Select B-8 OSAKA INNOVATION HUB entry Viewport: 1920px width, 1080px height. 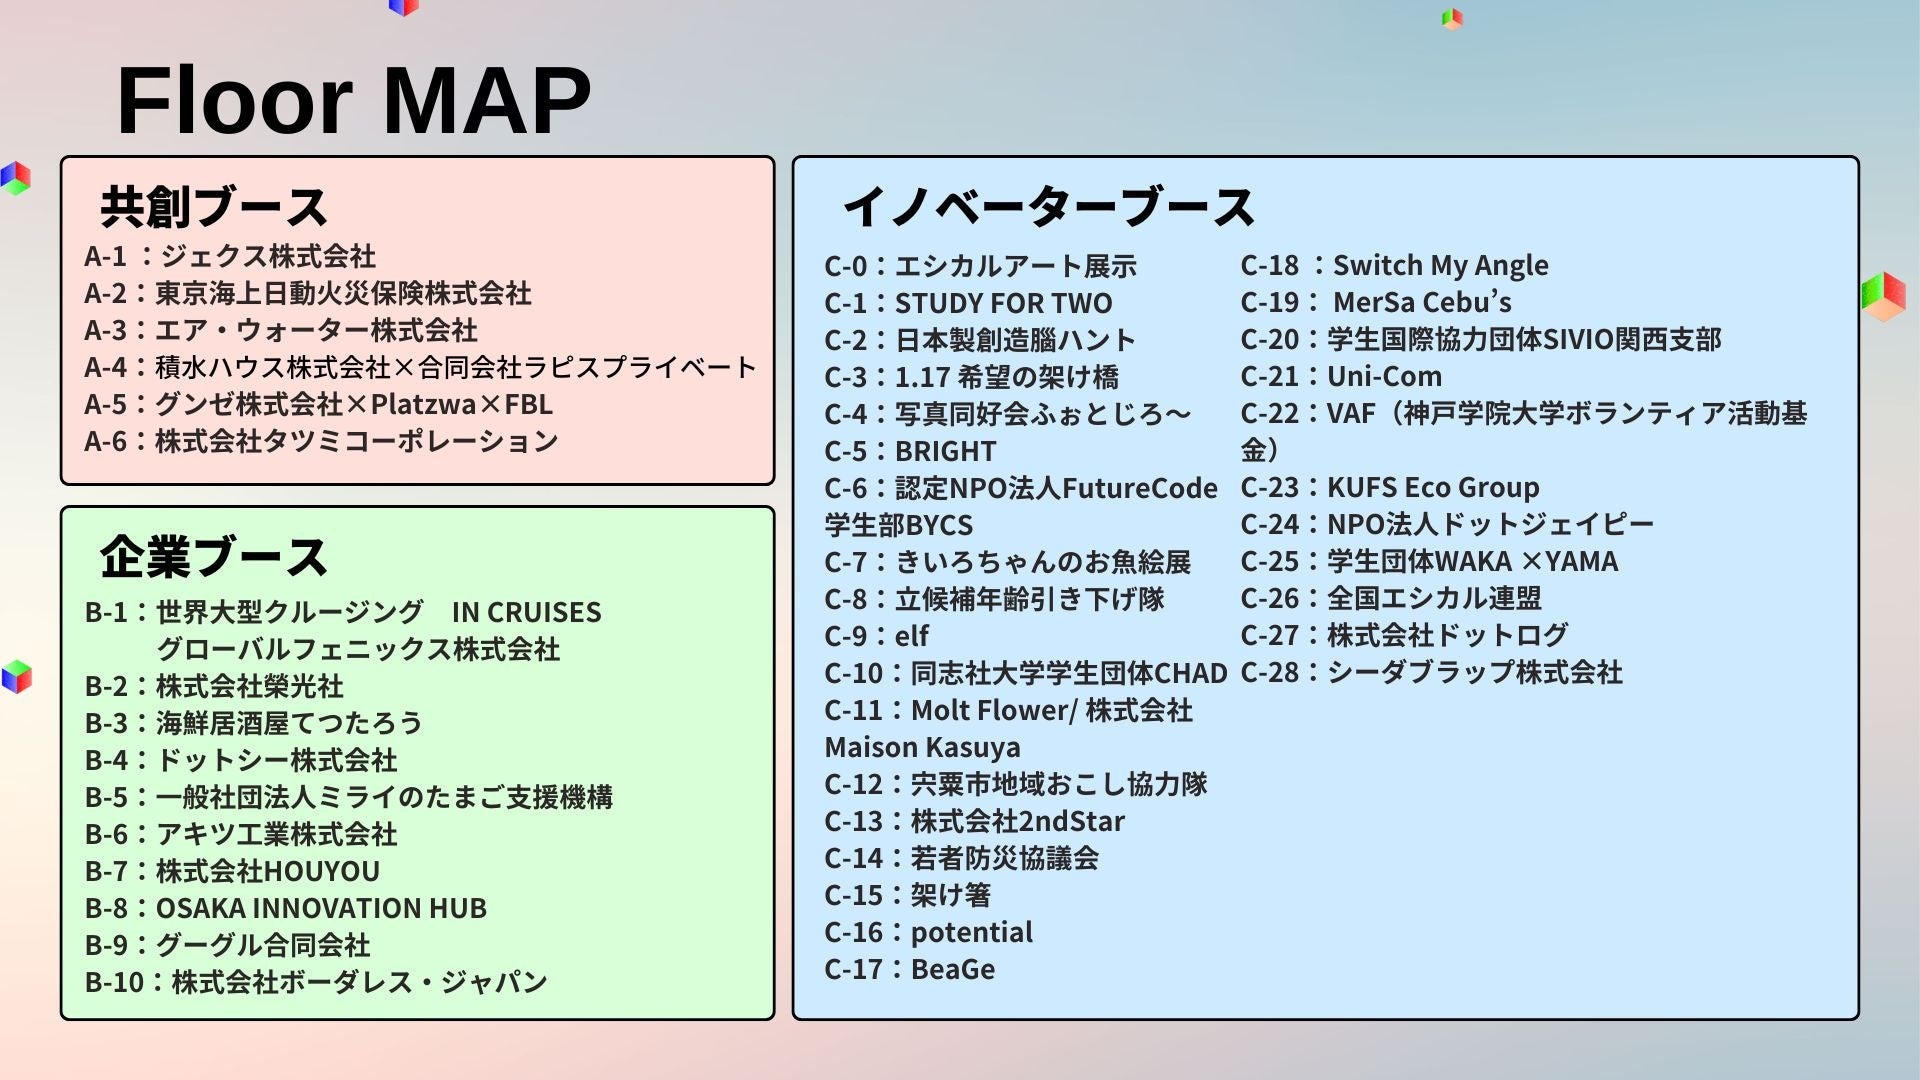pyautogui.click(x=286, y=908)
